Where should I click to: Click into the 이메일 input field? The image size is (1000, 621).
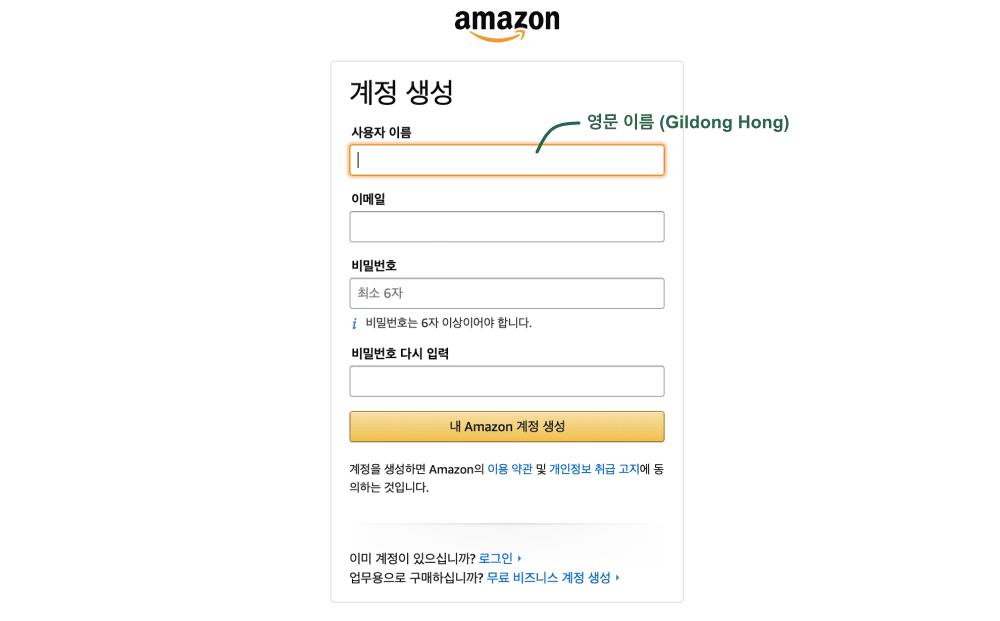point(506,226)
